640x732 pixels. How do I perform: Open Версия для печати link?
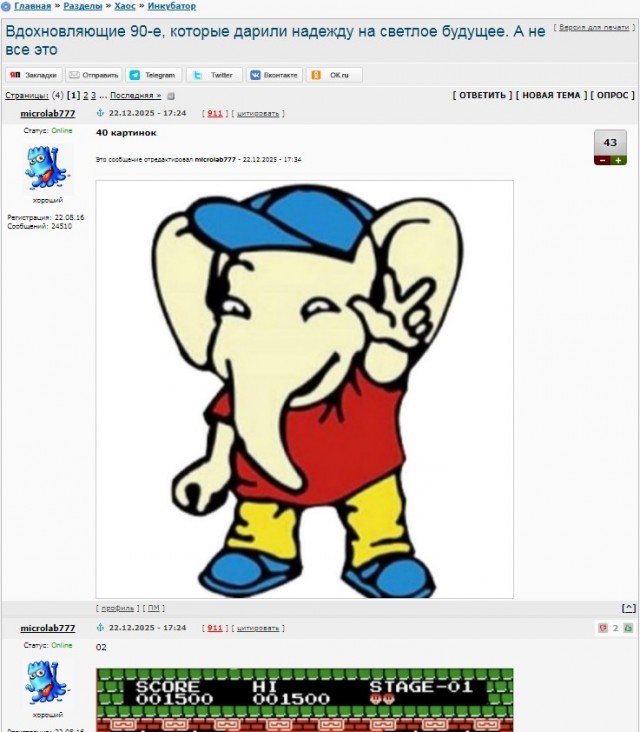594,28
